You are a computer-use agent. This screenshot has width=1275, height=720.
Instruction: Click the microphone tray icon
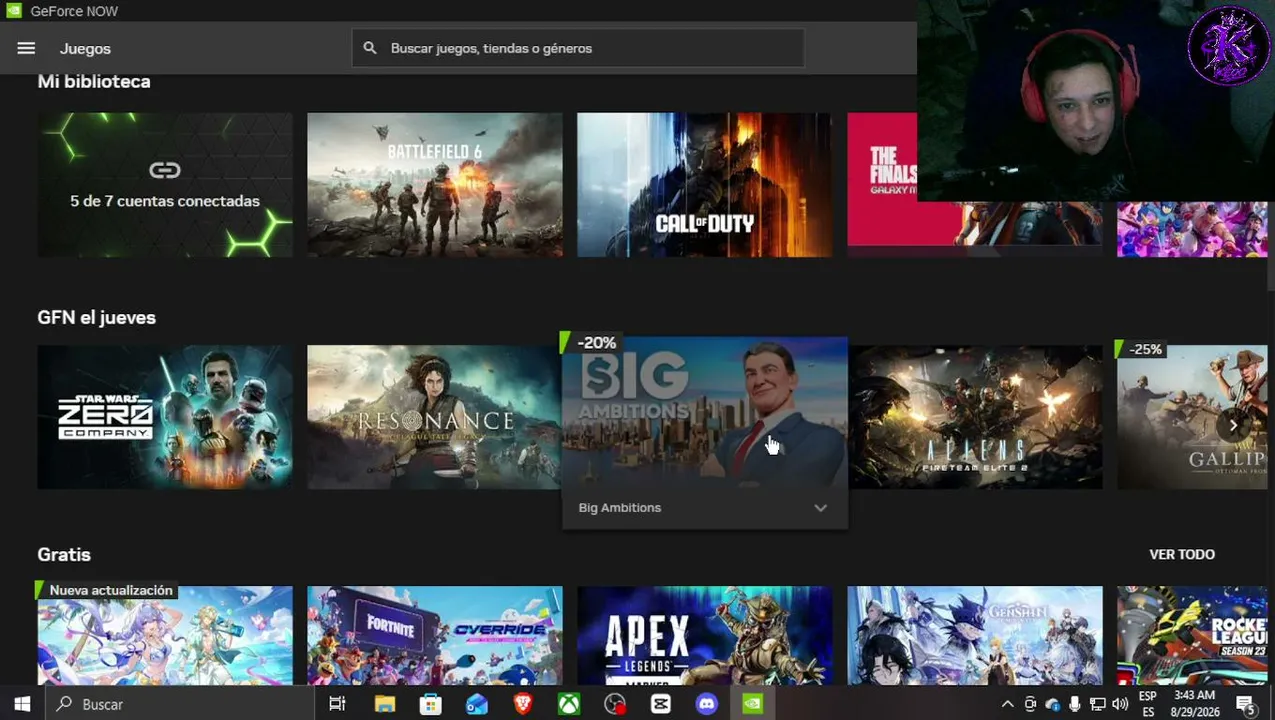click(1075, 704)
